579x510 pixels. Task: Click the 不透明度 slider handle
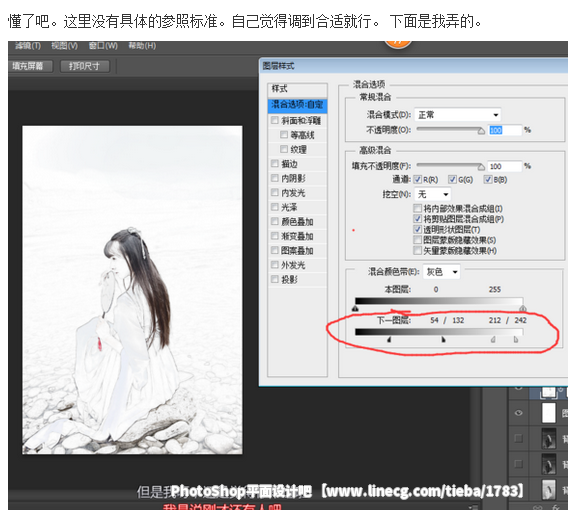(x=481, y=131)
